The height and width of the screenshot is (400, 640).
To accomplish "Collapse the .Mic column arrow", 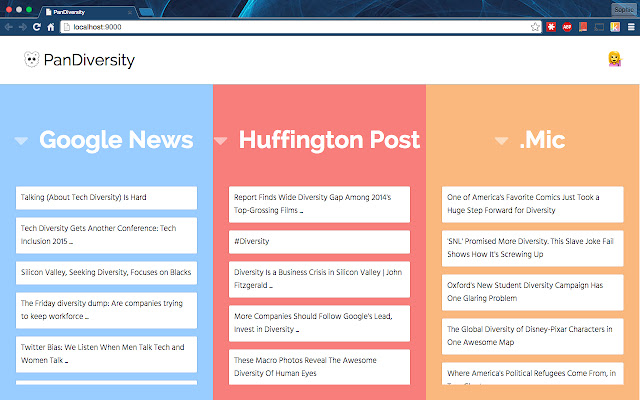I will pos(501,141).
